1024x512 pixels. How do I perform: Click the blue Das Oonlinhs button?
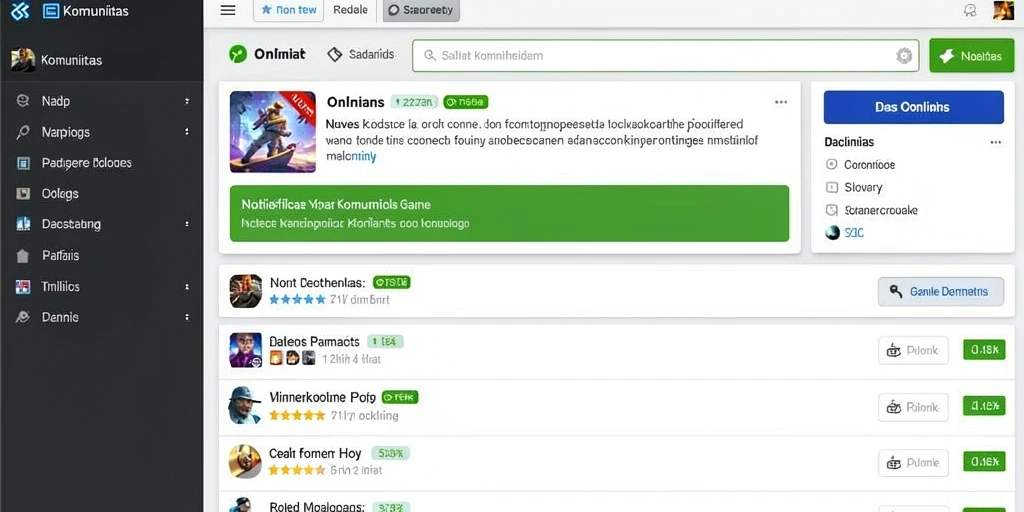click(x=914, y=107)
